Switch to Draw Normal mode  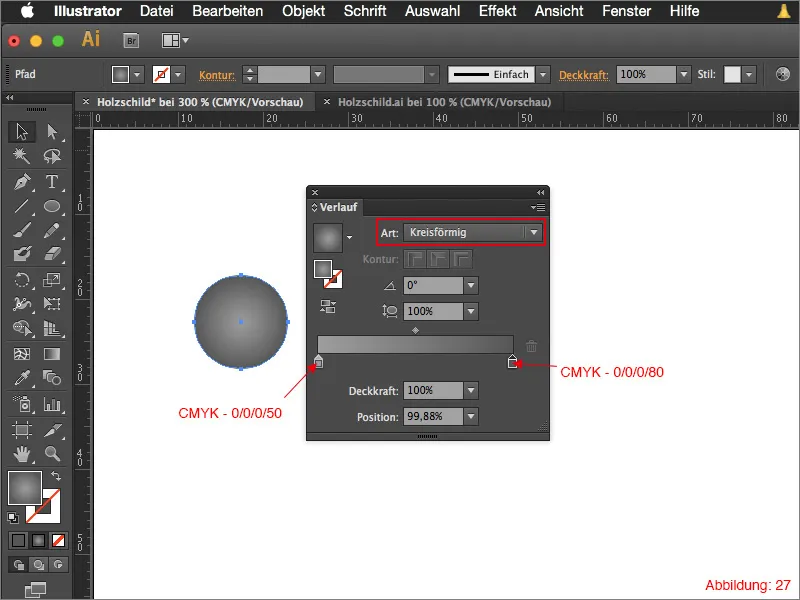coord(19,565)
